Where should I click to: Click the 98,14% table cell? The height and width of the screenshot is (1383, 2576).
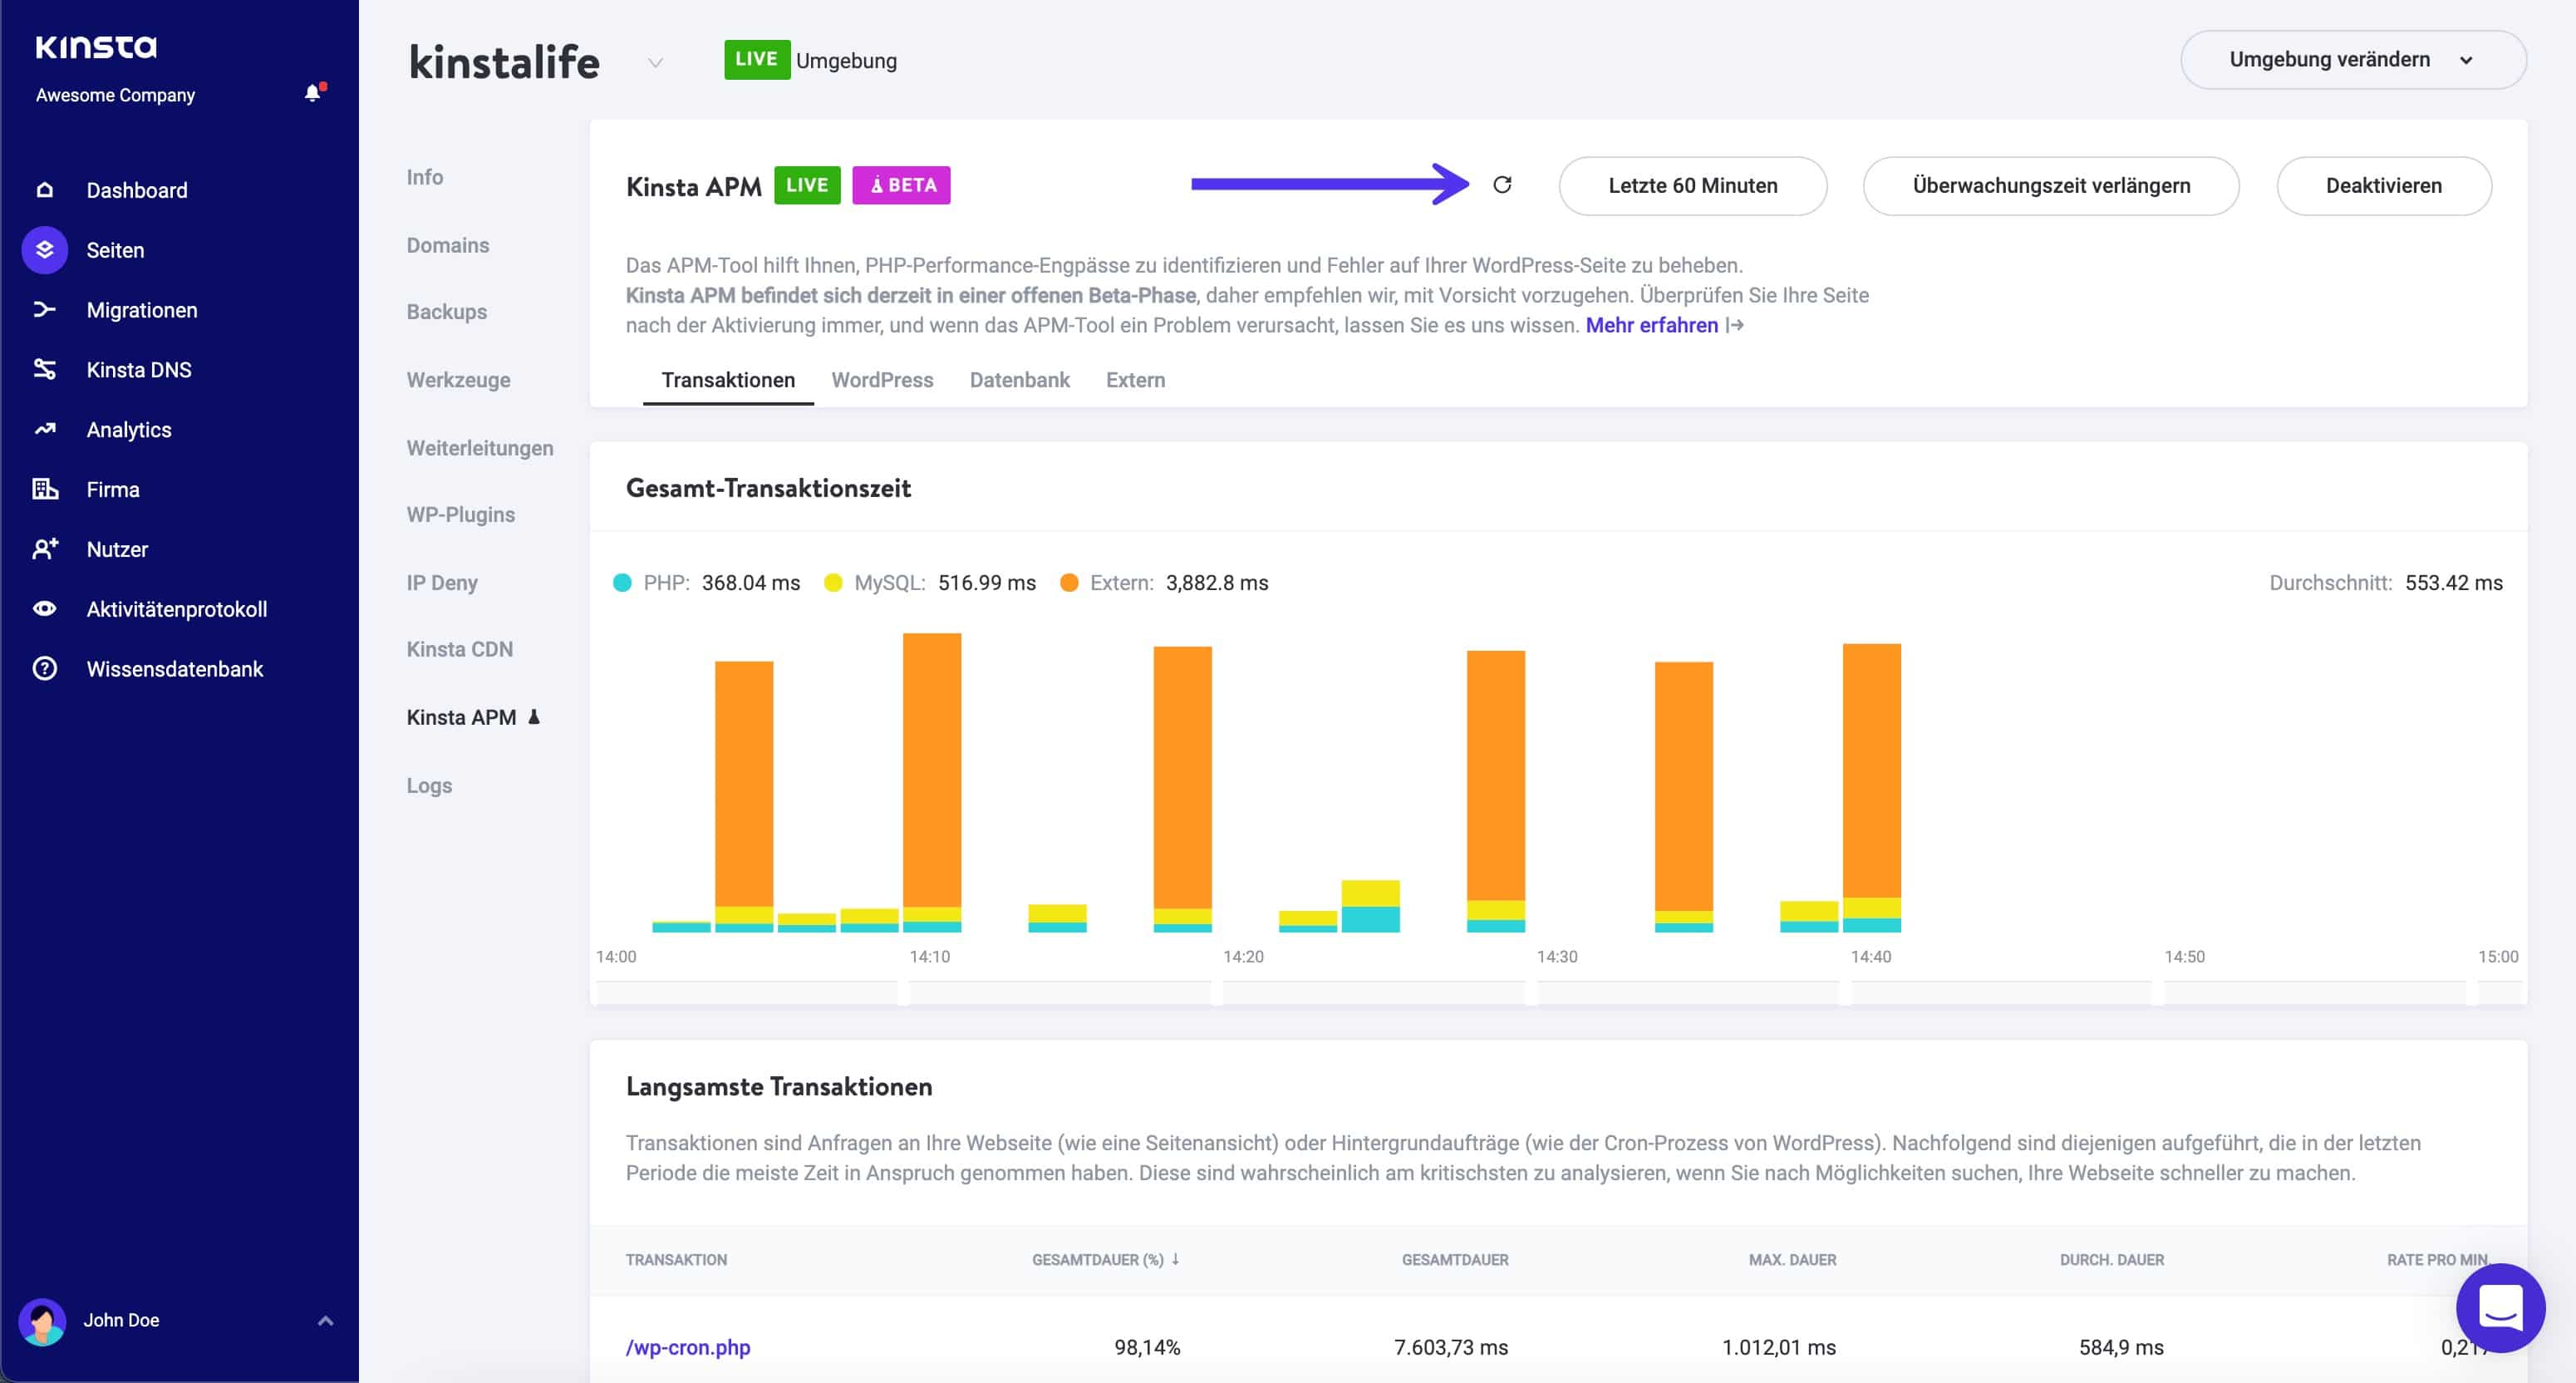pos(1147,1347)
